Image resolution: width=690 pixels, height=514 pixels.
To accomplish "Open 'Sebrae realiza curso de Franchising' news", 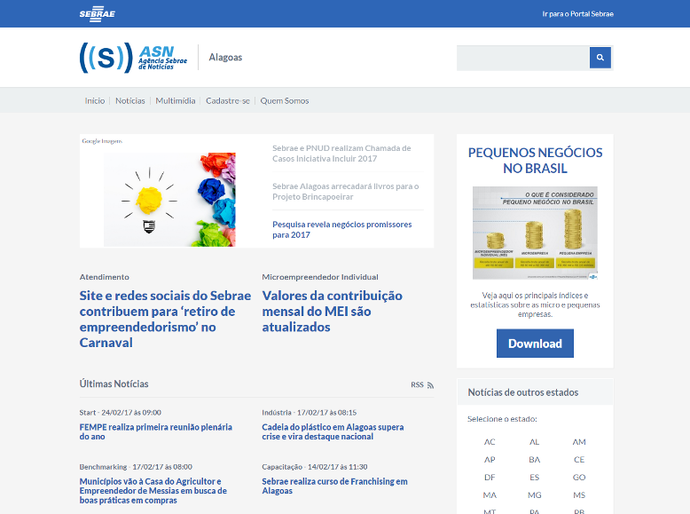I will coord(334,486).
